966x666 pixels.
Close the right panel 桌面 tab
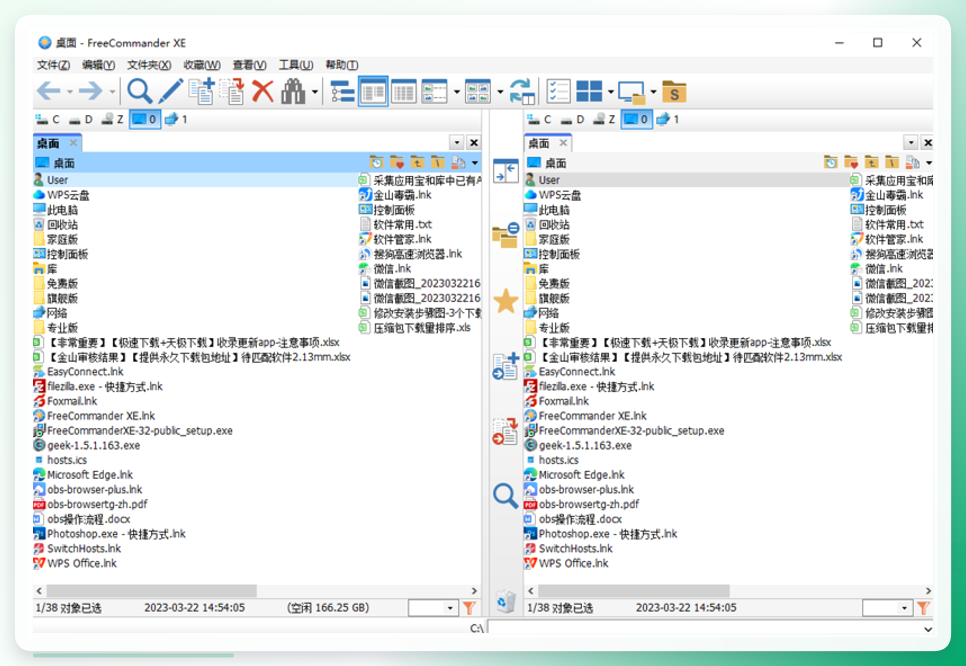pyautogui.click(x=563, y=143)
